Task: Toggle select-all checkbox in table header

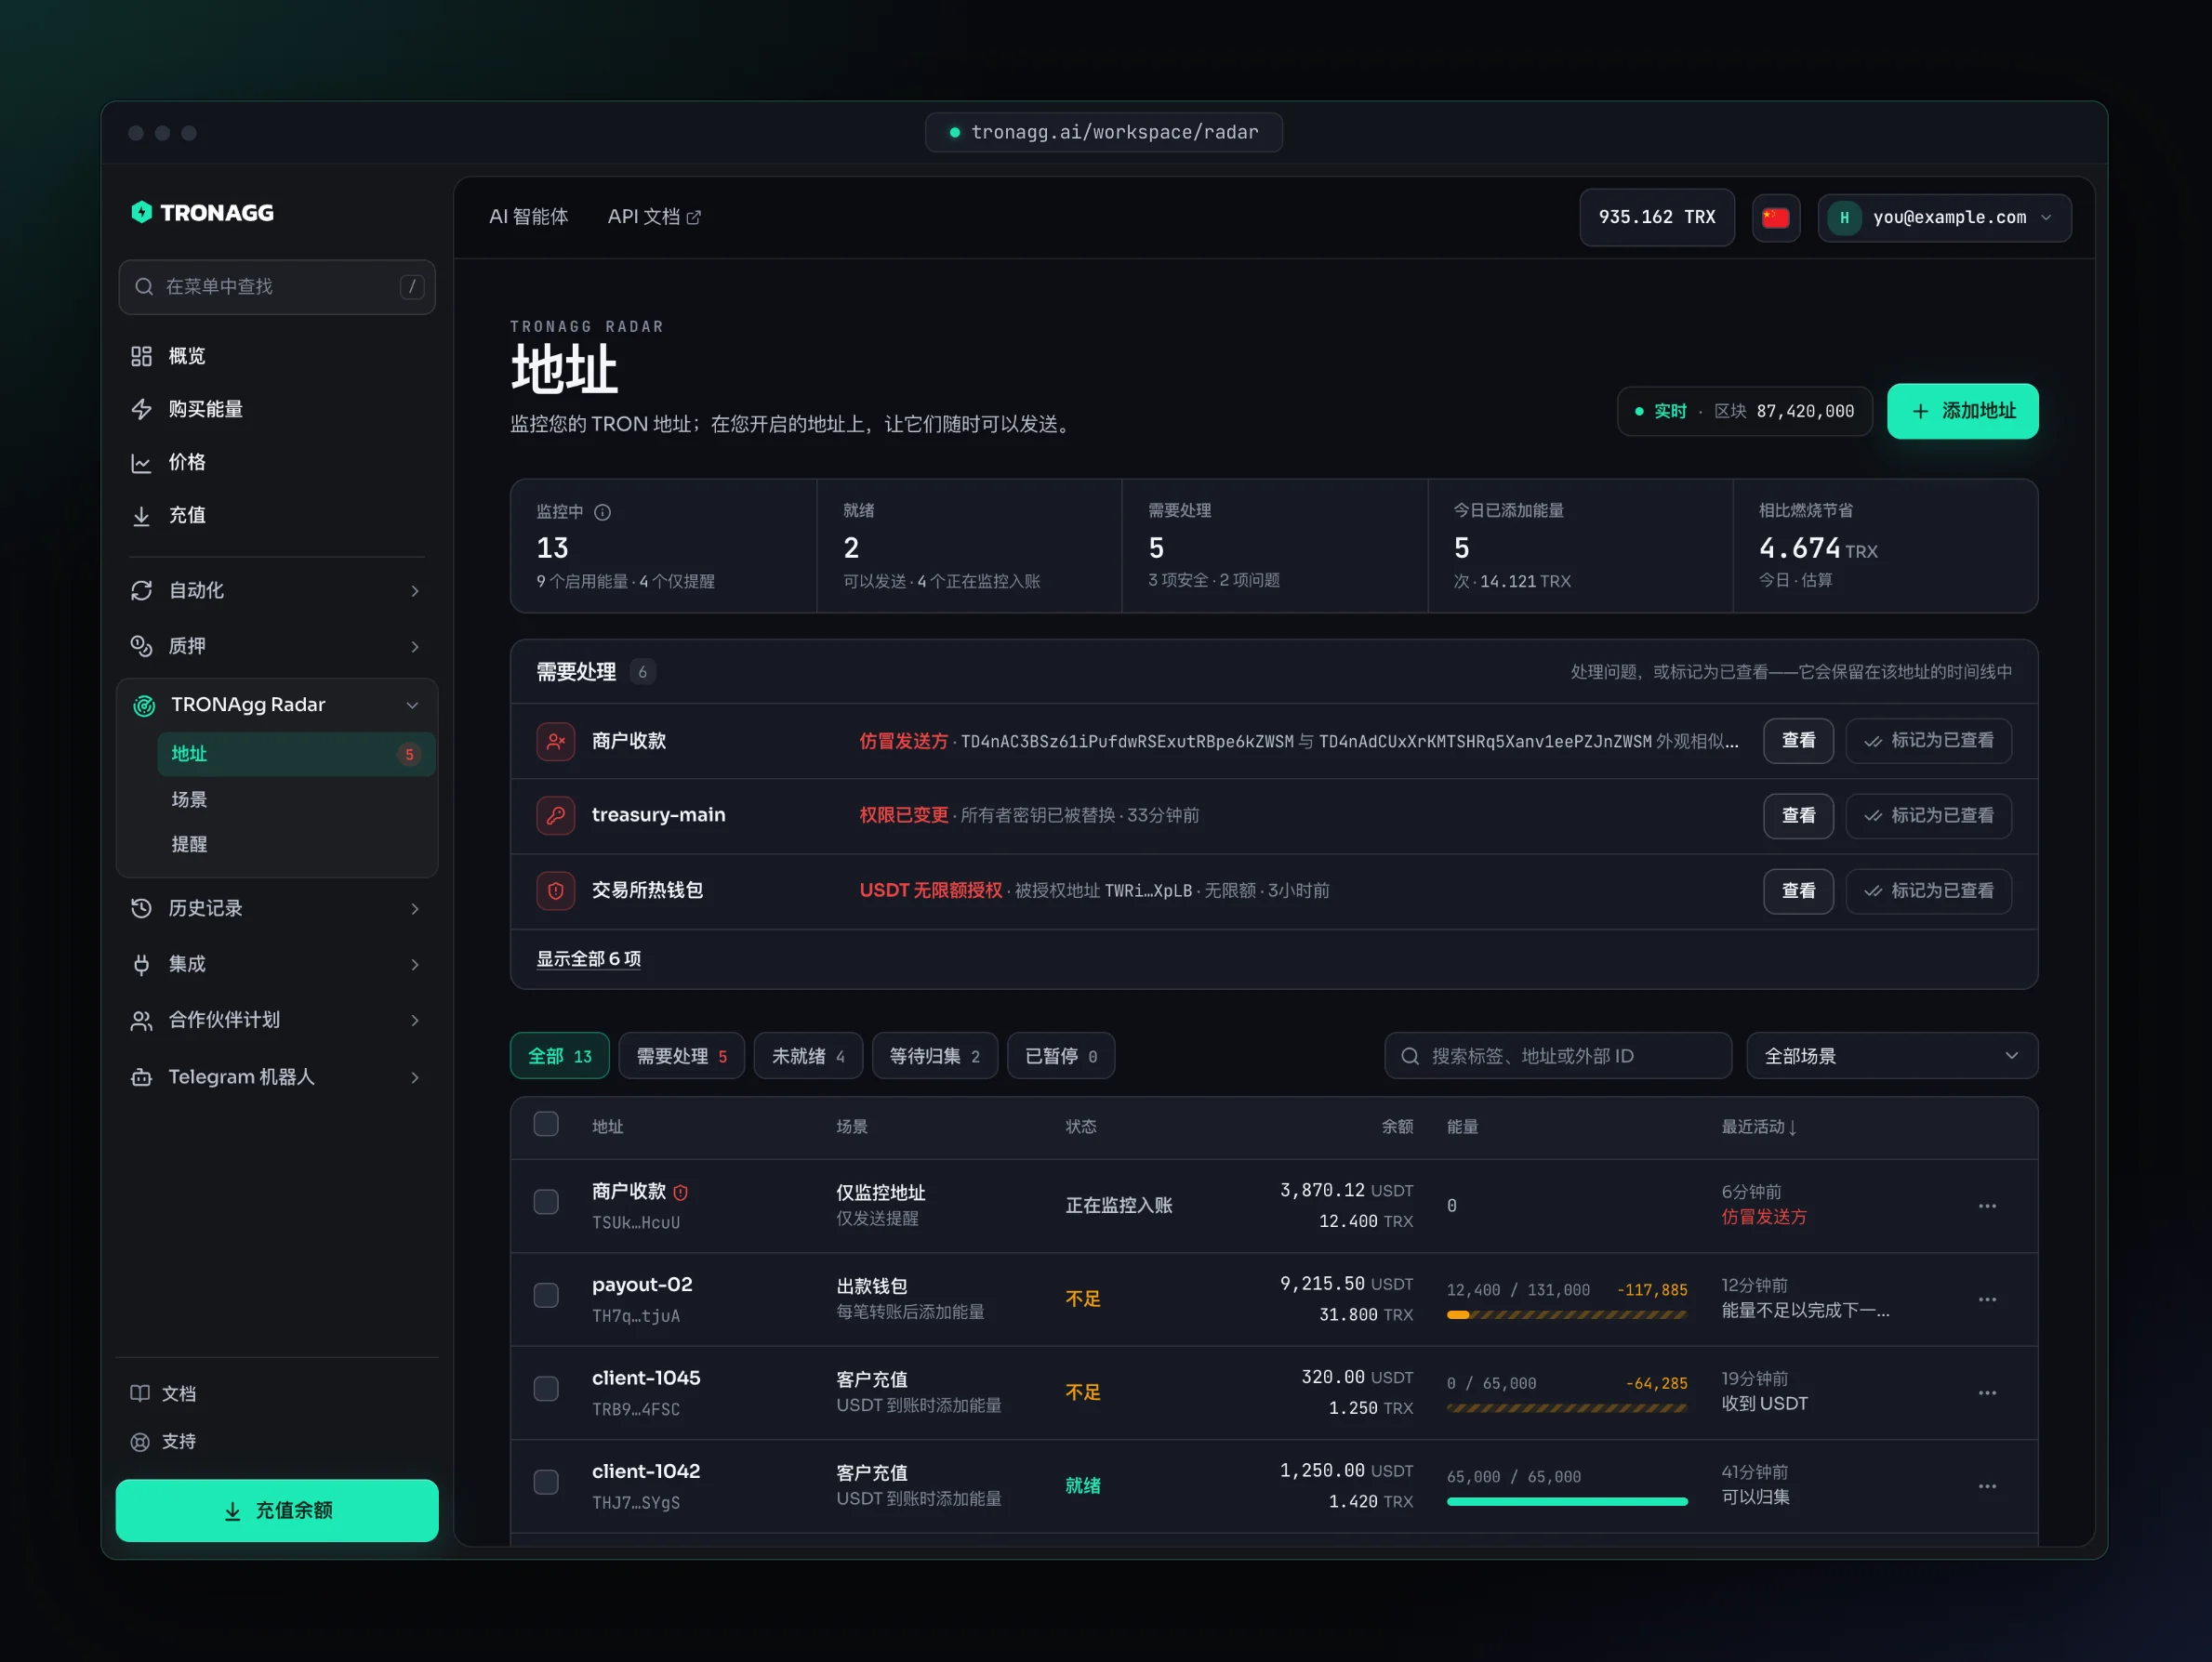Action: 546,1124
